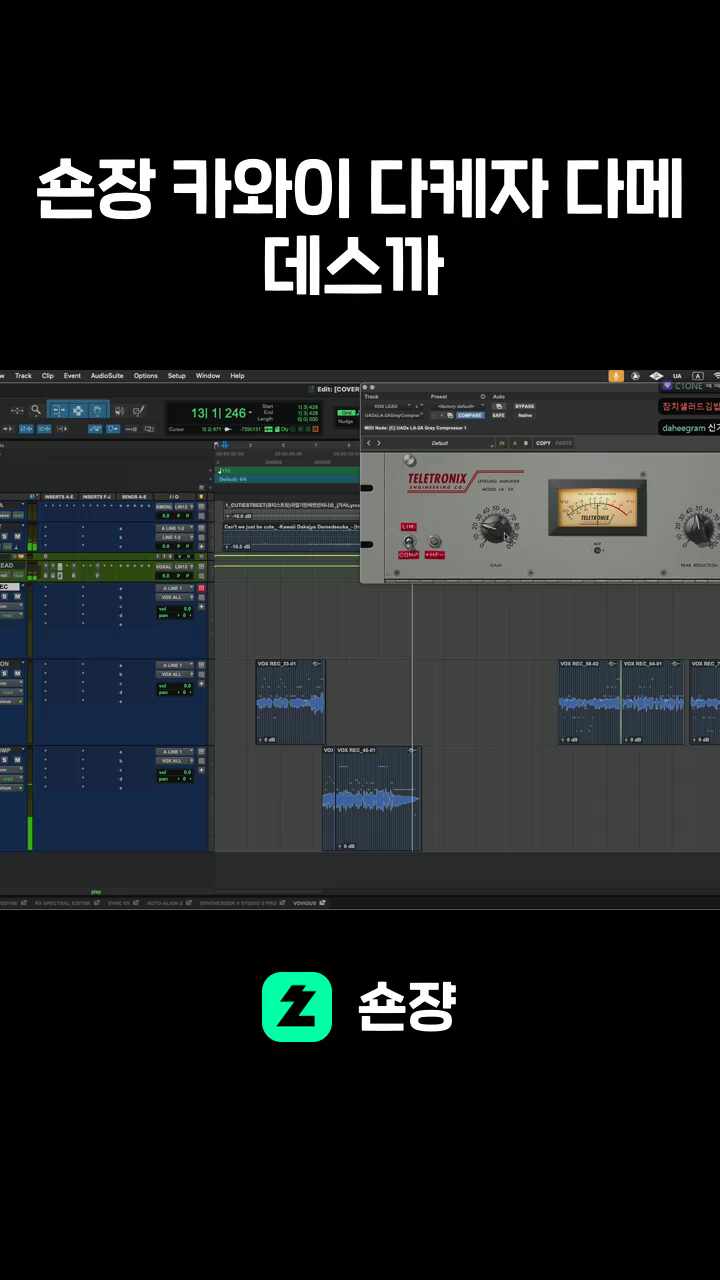This screenshot has width=720, height=1280.
Task: Click the LA-2A Gain knob
Action: pos(495,529)
